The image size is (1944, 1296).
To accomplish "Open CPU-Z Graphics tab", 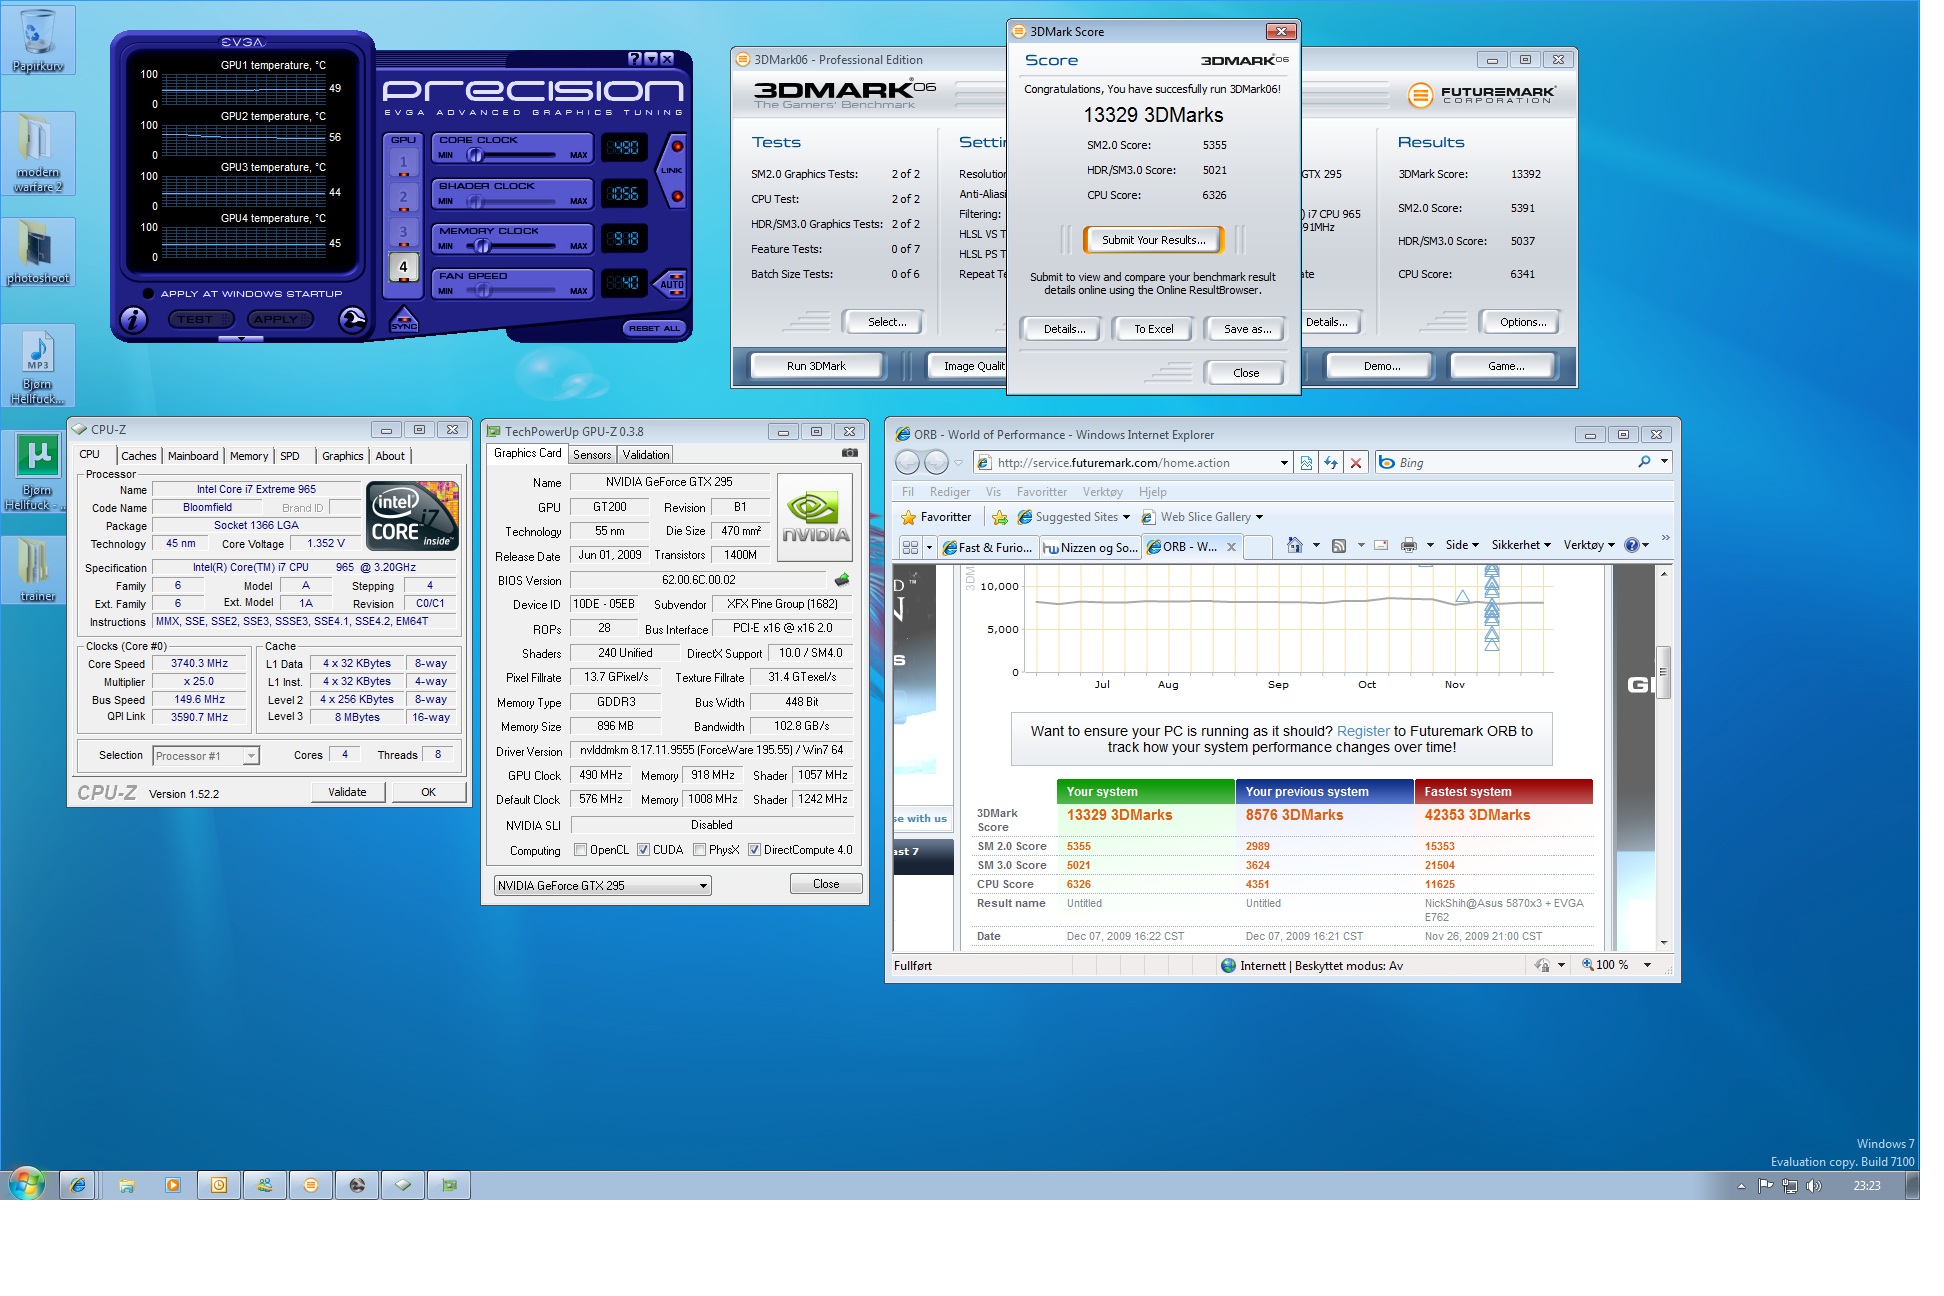I will coord(342,456).
